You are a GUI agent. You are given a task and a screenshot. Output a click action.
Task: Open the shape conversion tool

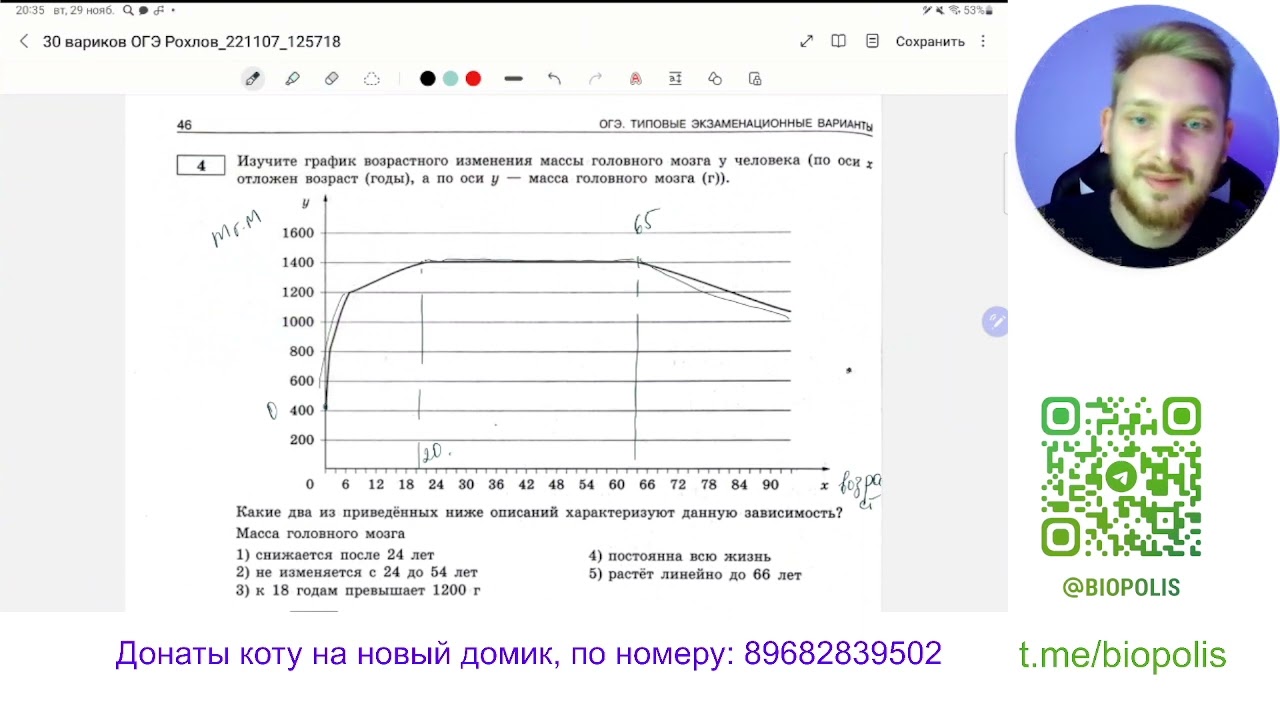[x=715, y=79]
